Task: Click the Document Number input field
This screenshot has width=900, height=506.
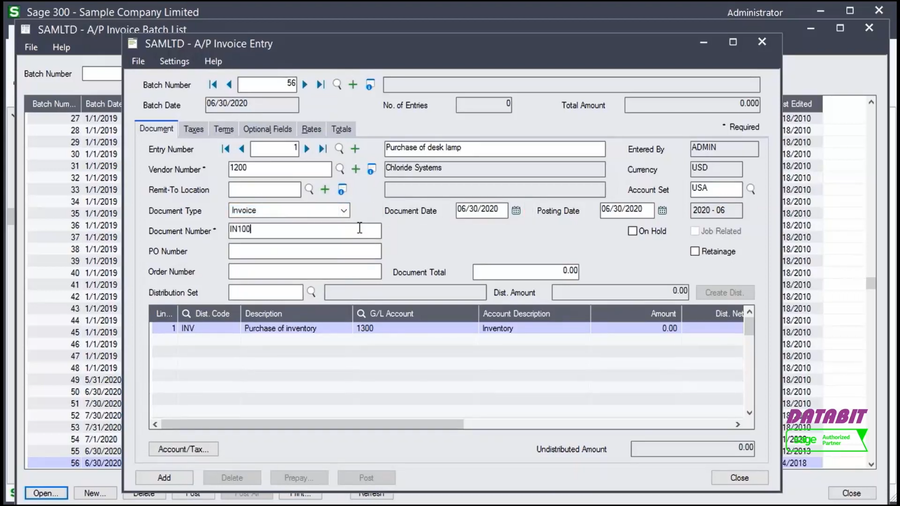Action: [304, 231]
